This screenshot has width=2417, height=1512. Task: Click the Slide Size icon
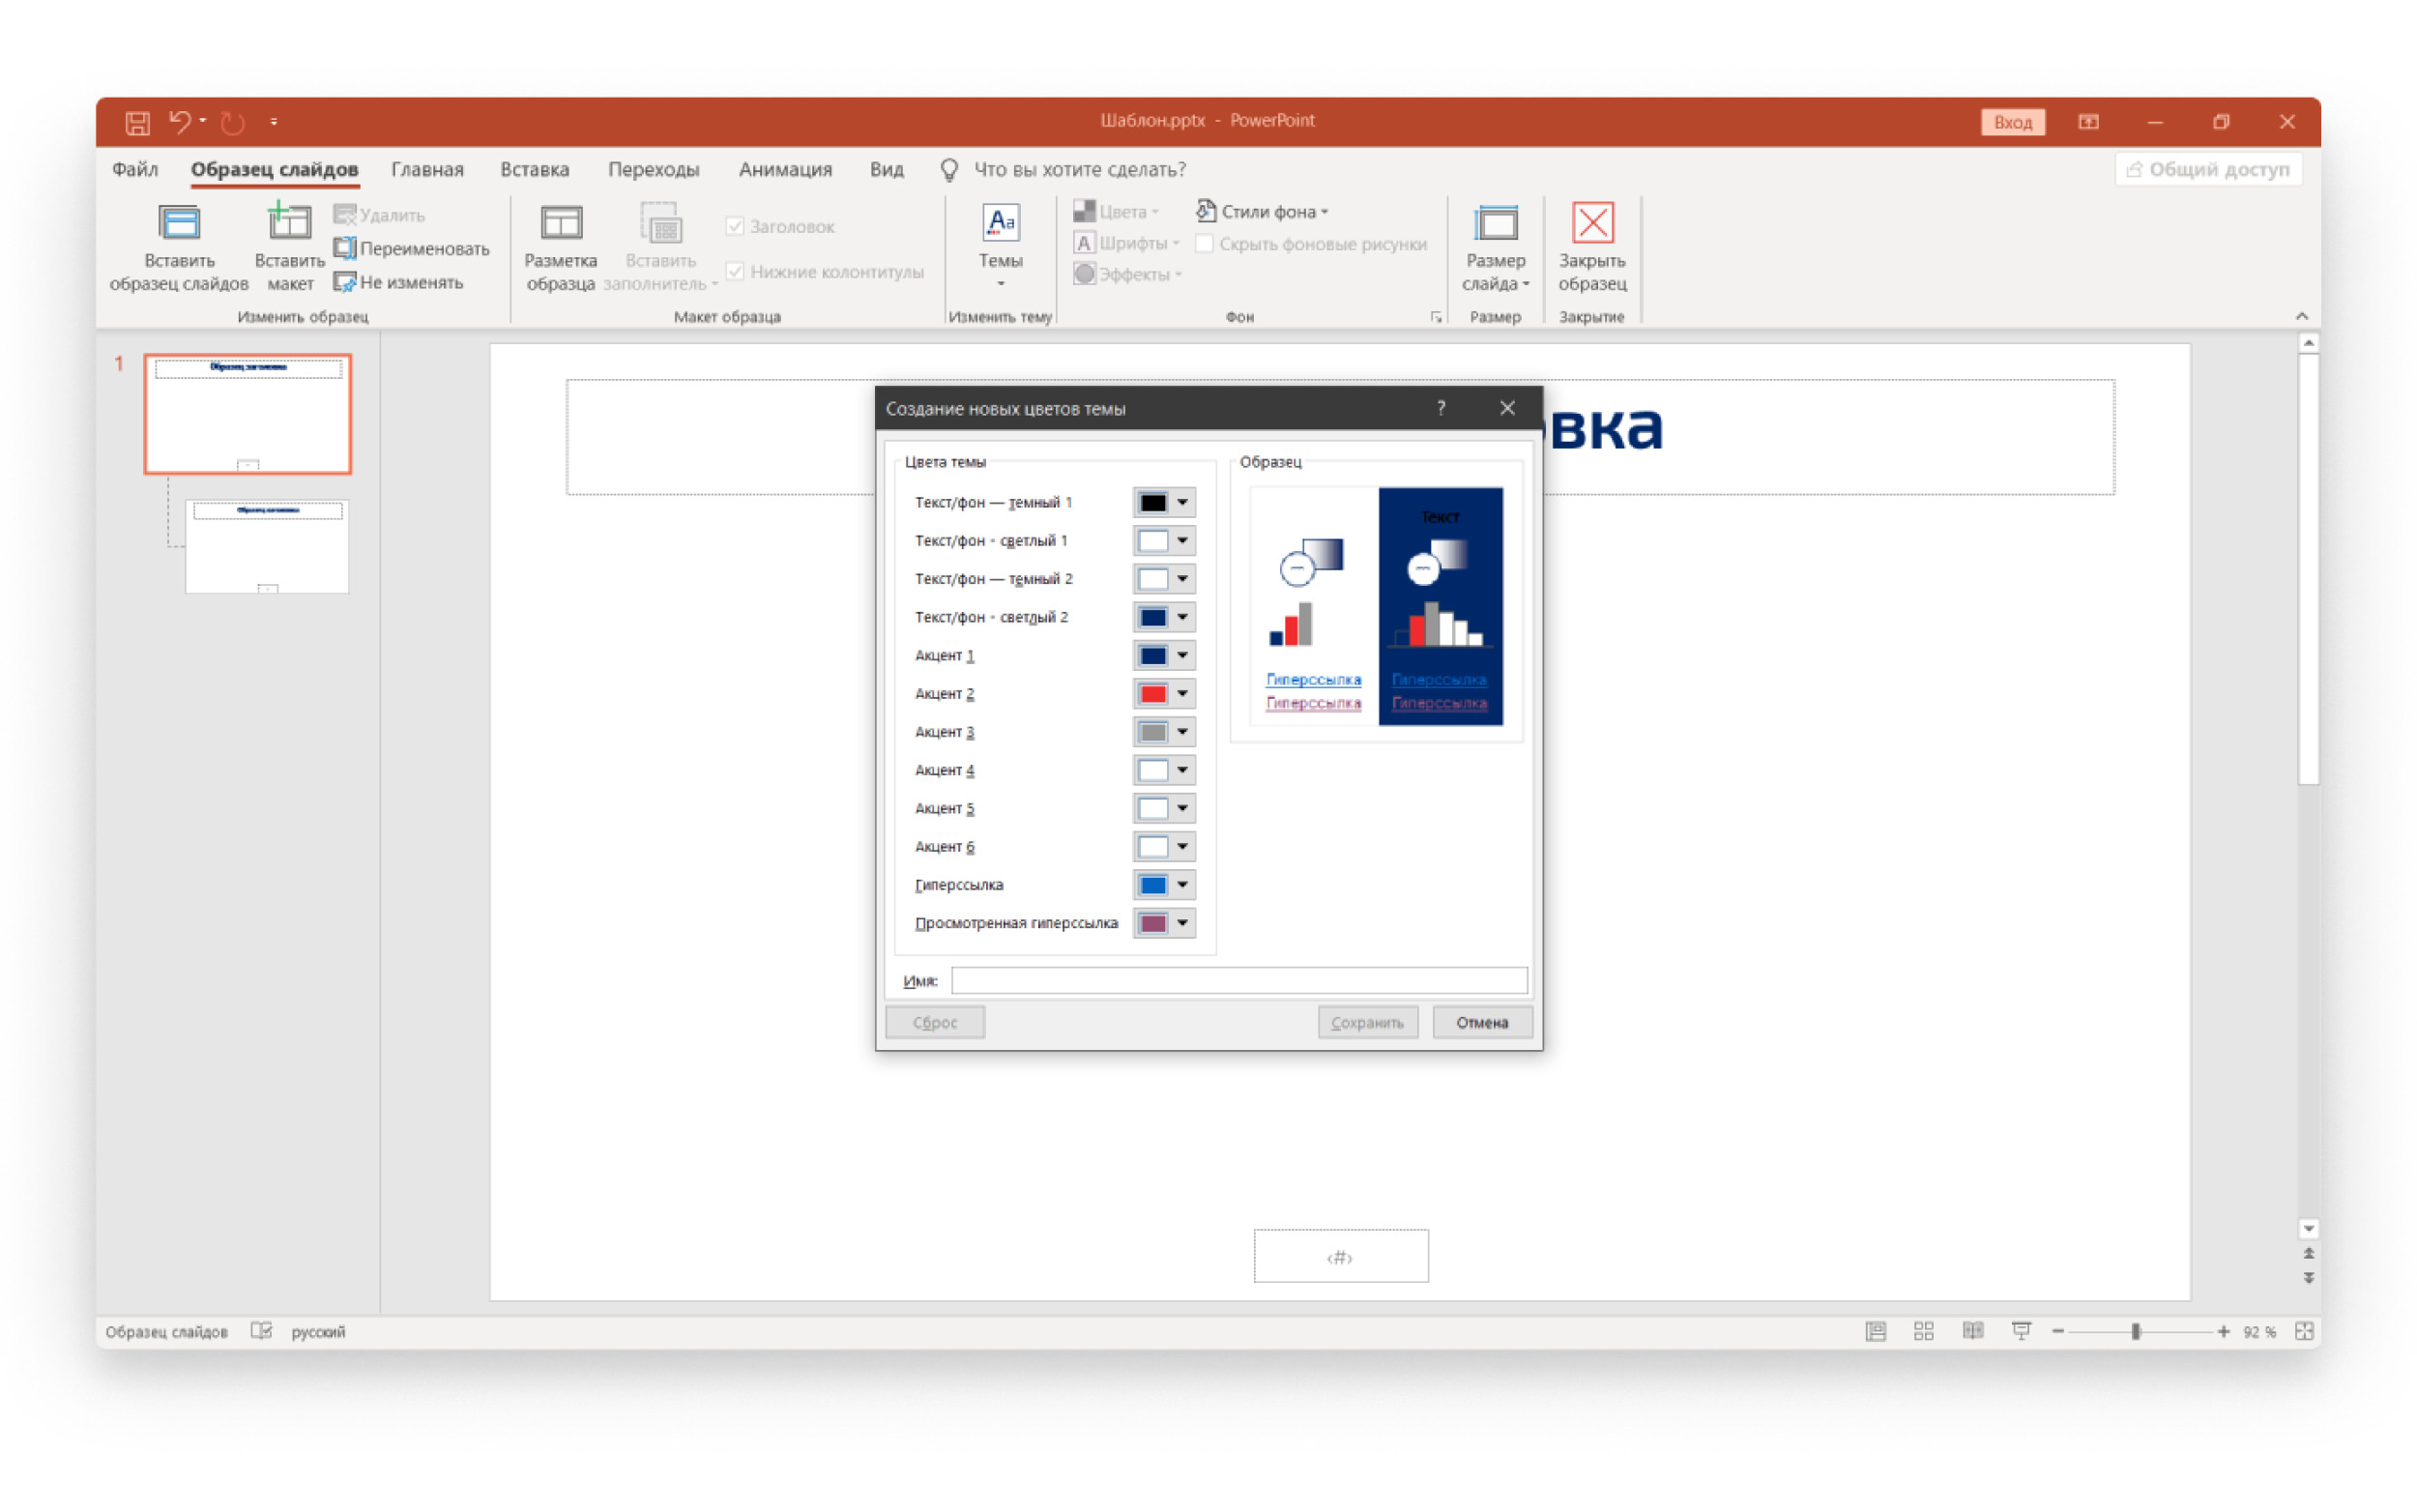click(1494, 224)
